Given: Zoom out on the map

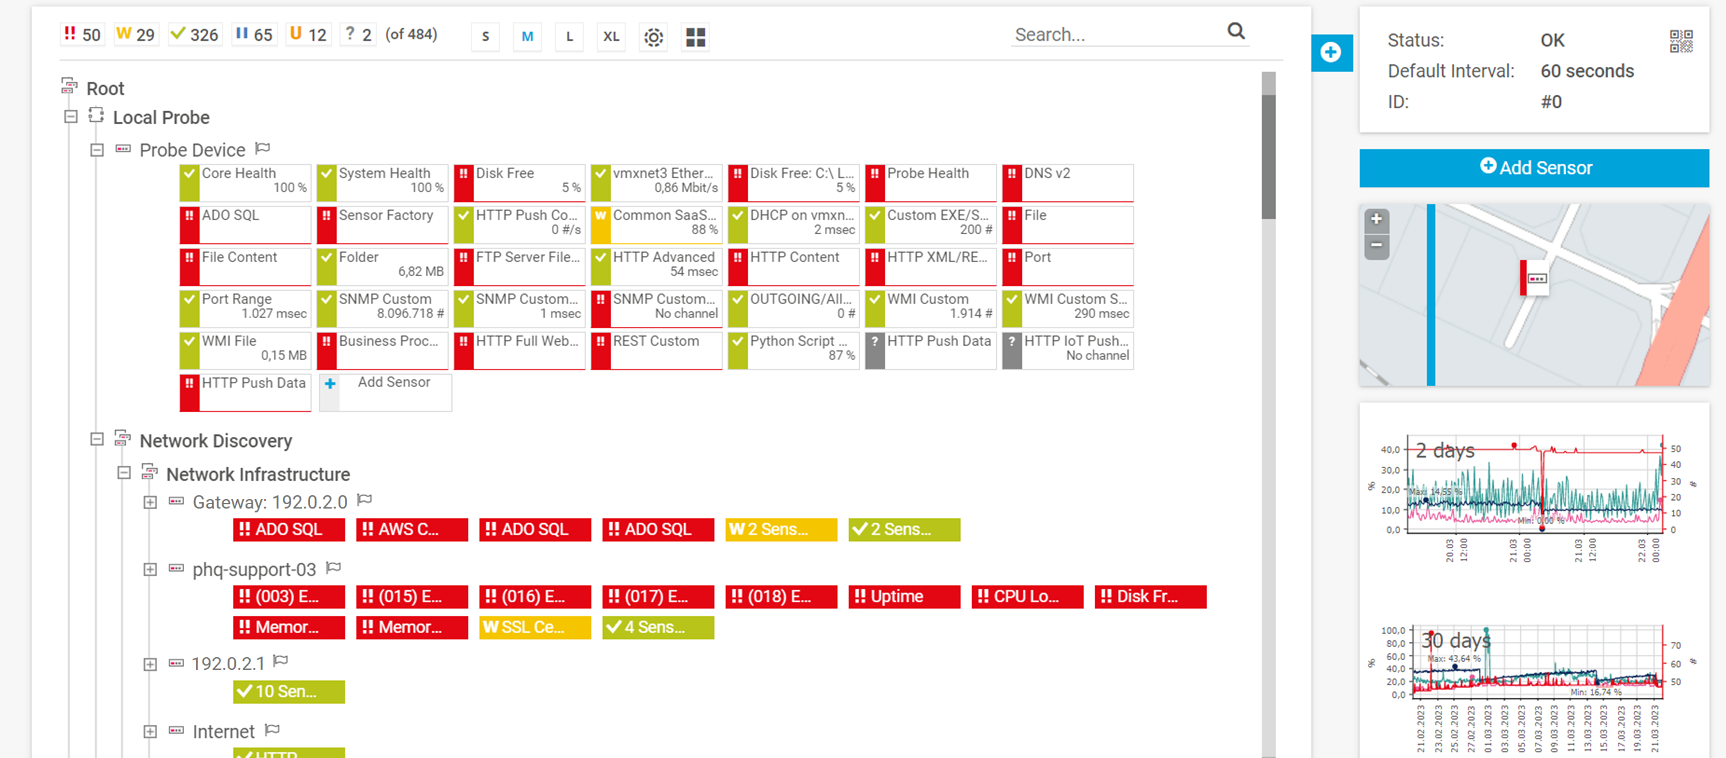Looking at the screenshot, I should [x=1377, y=245].
